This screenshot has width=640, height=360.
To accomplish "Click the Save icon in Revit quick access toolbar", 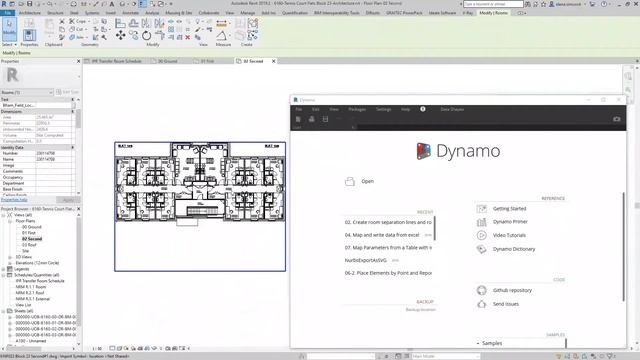I will click(29, 4).
